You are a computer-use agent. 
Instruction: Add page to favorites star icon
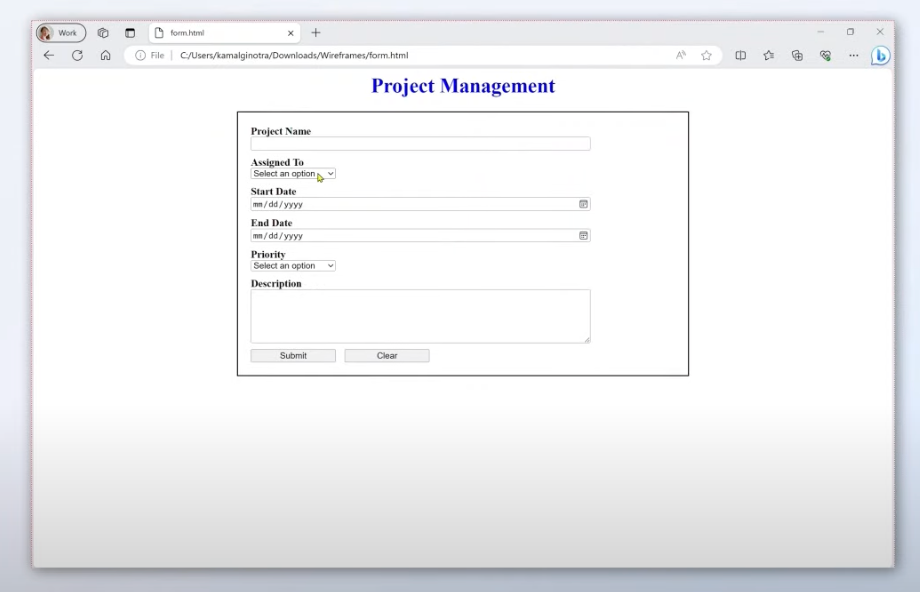[706, 55]
